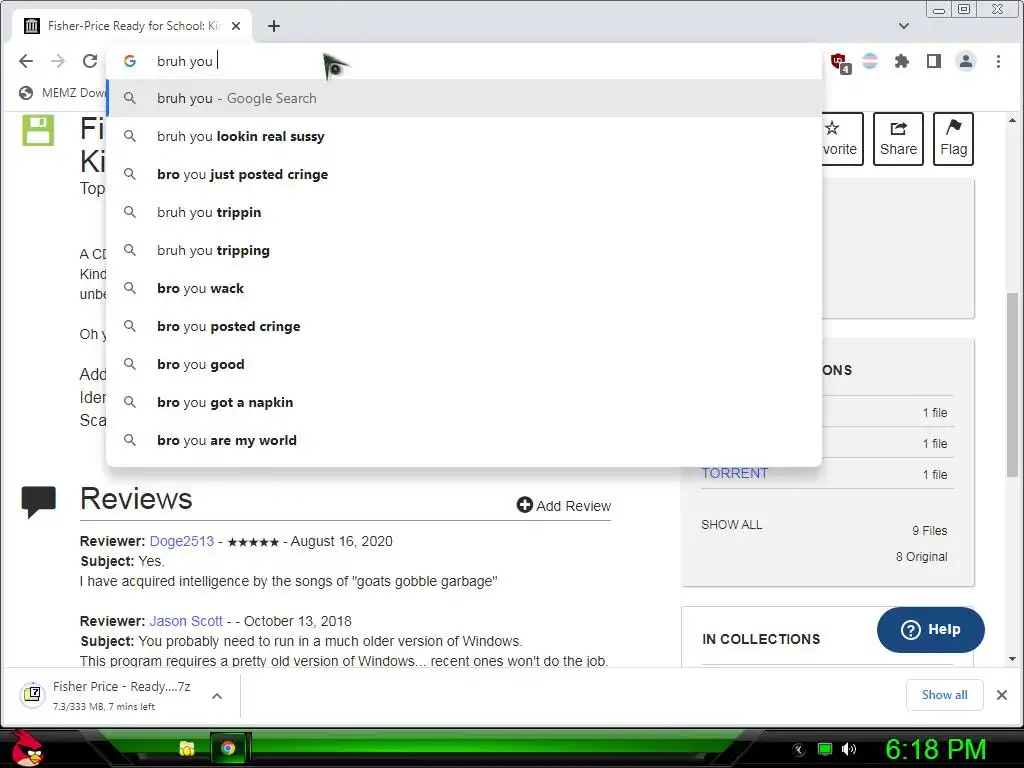Click the Reviews speech bubble icon

[39, 502]
